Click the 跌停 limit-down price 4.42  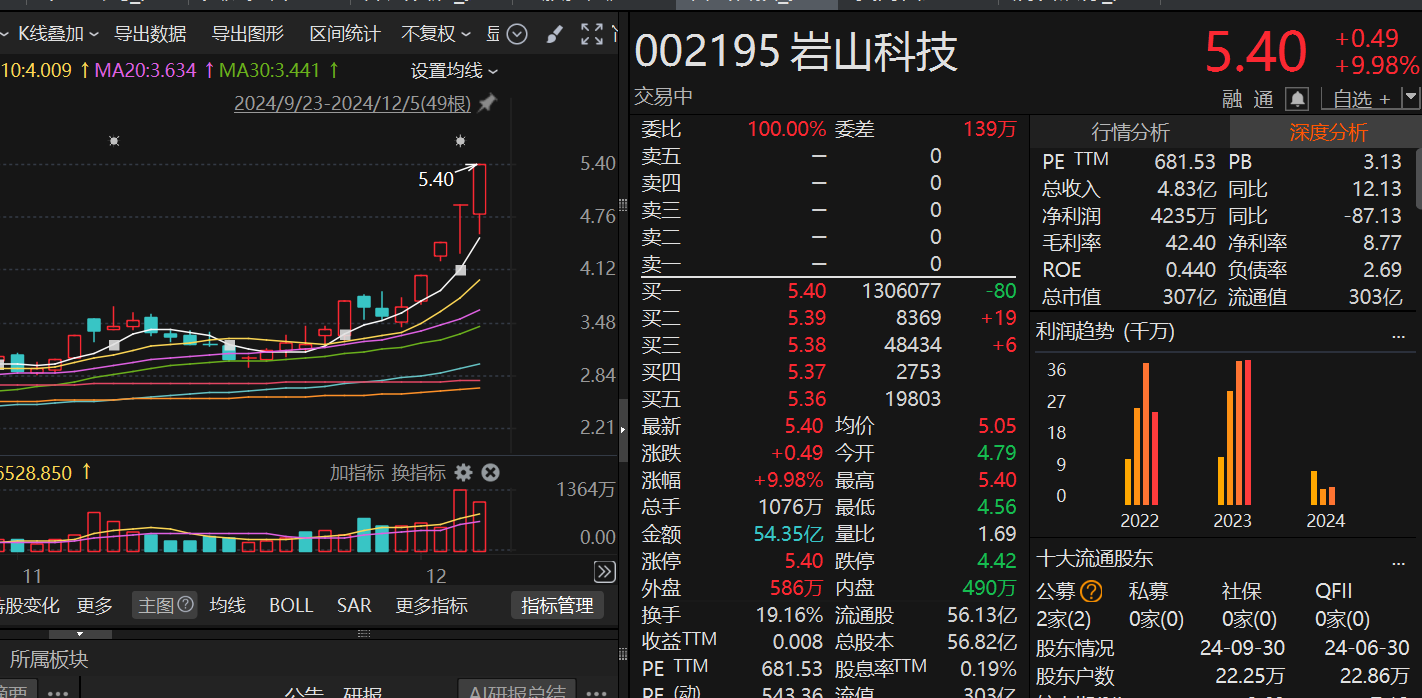pos(997,561)
